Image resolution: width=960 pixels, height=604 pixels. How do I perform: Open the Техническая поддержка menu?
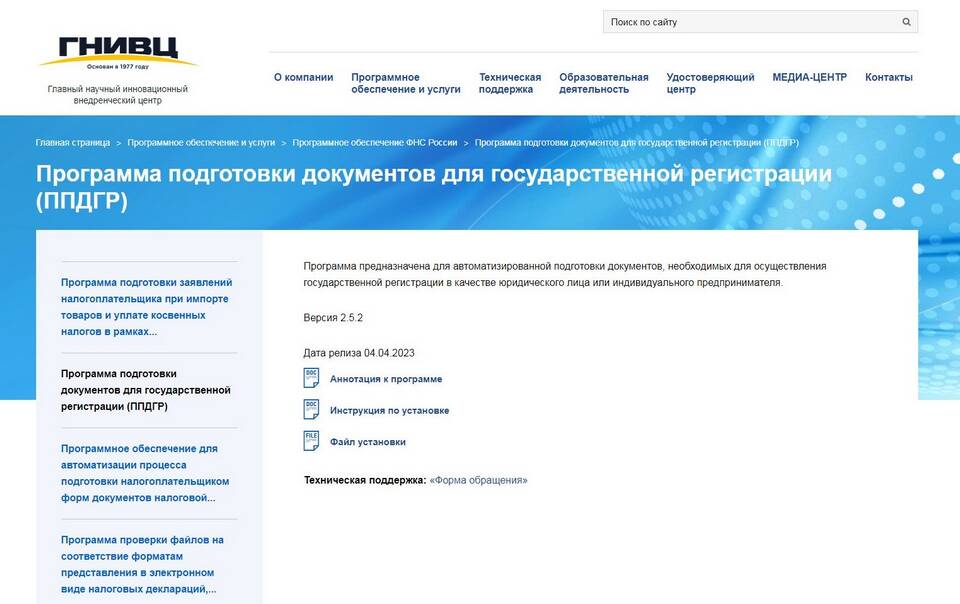click(510, 83)
